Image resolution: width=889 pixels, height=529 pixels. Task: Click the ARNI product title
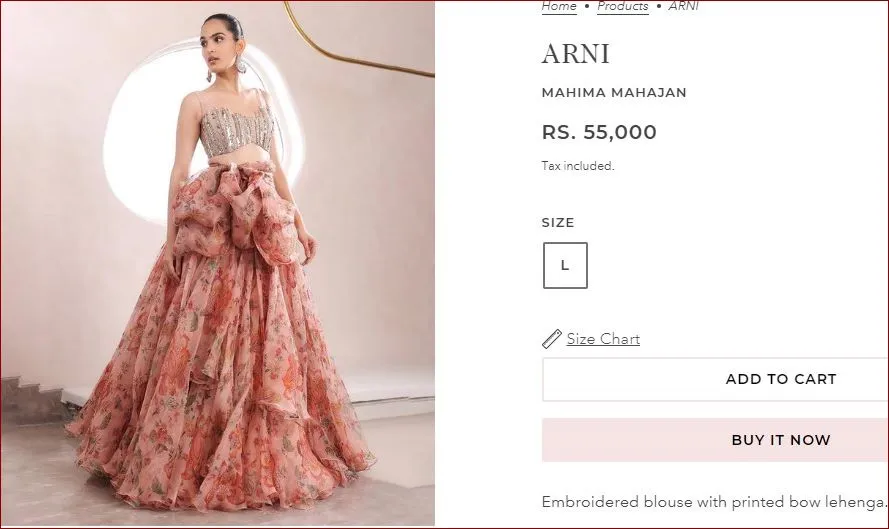click(575, 54)
